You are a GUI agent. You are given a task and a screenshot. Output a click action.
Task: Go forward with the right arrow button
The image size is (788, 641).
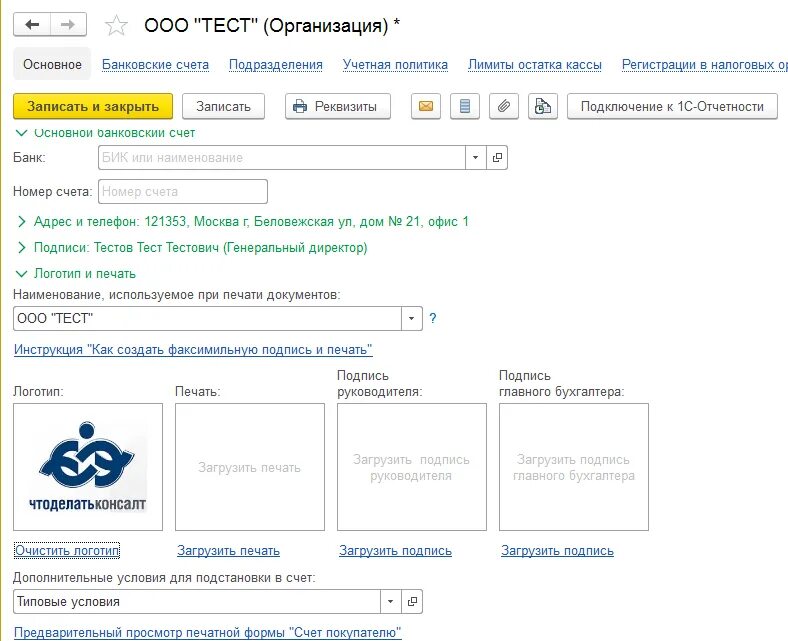click(x=68, y=24)
